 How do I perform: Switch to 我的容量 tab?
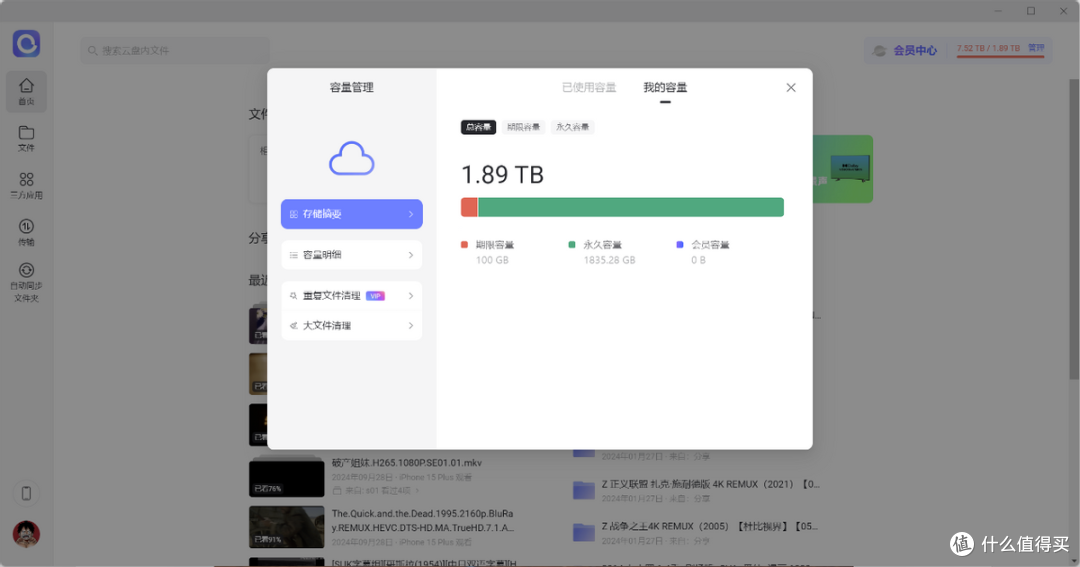665,87
